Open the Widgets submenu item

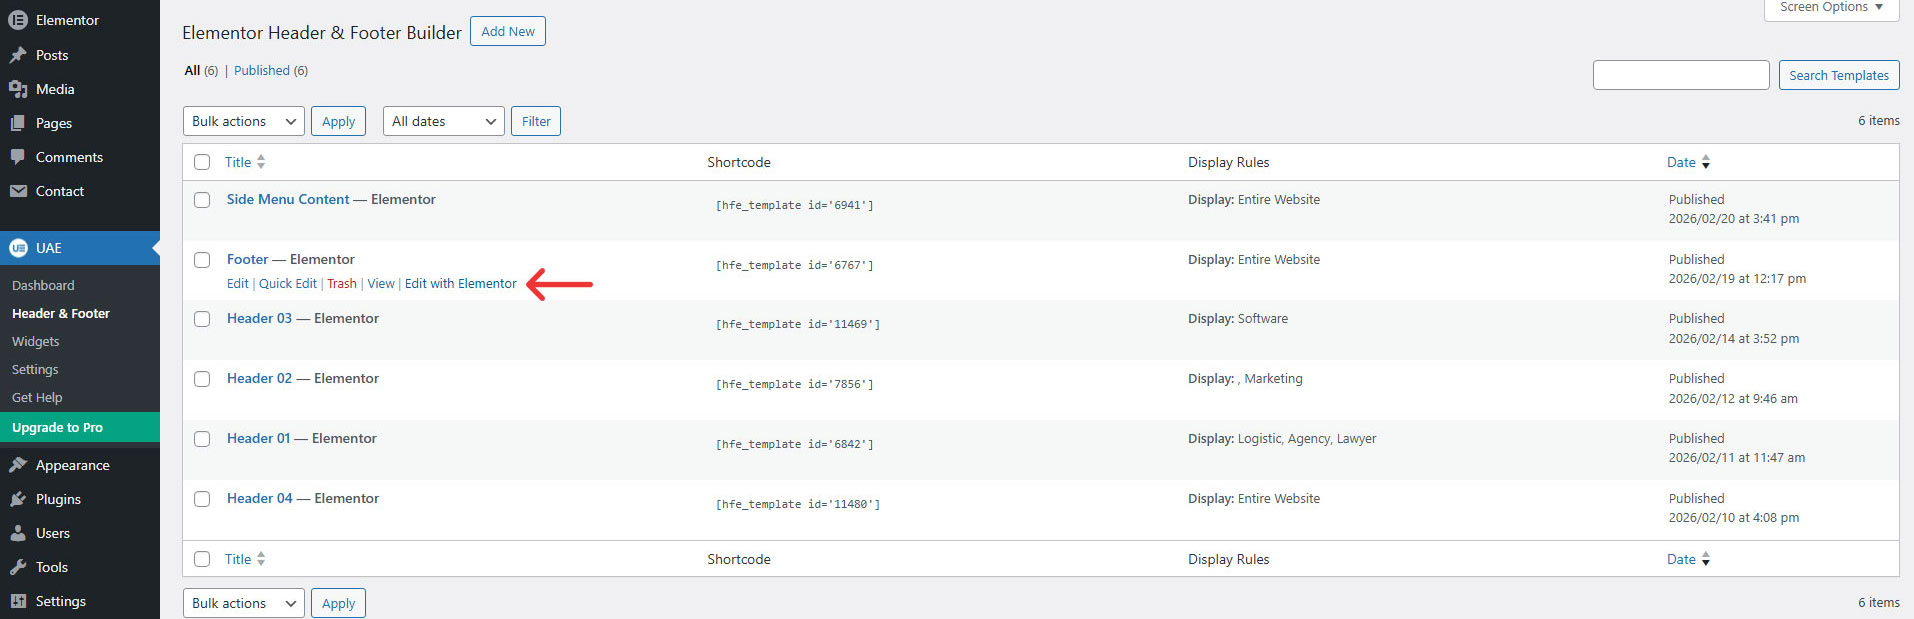(36, 341)
